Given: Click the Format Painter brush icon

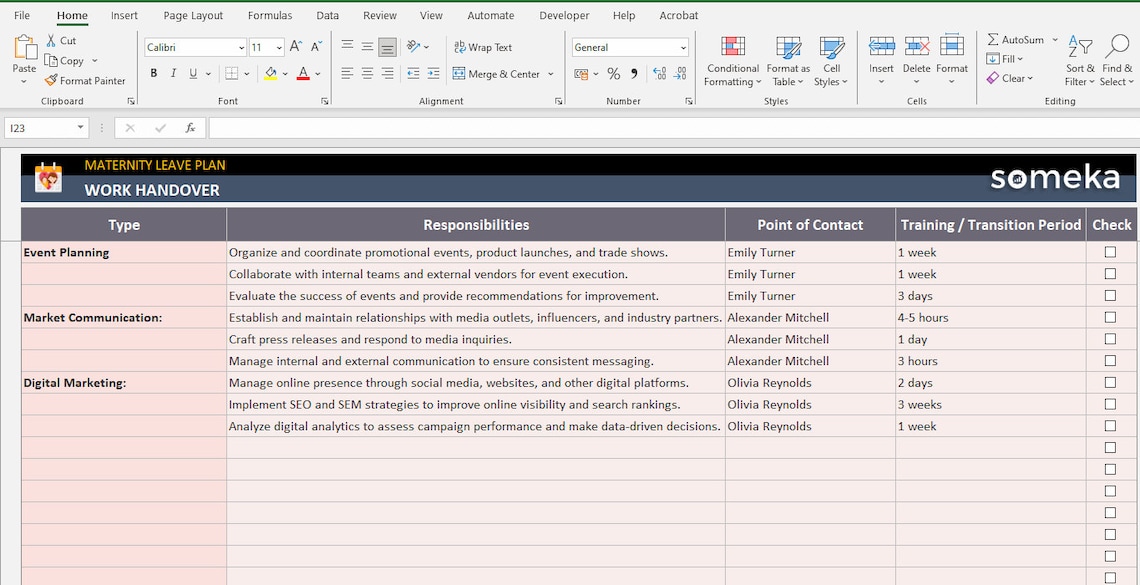Looking at the screenshot, I should click(x=51, y=81).
